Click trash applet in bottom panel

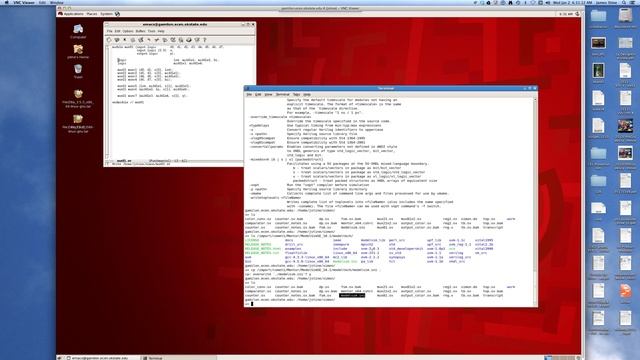click(578, 358)
